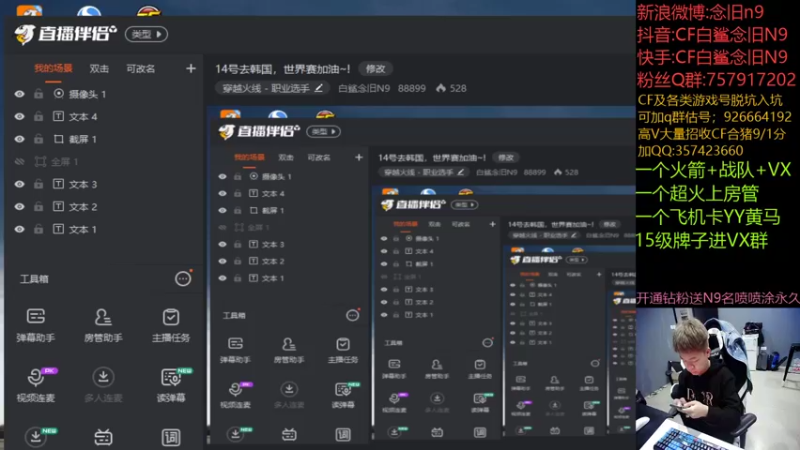This screenshot has width=800, height=450.
Task: Expand the 类型 selector next to logo
Action: [x=146, y=34]
